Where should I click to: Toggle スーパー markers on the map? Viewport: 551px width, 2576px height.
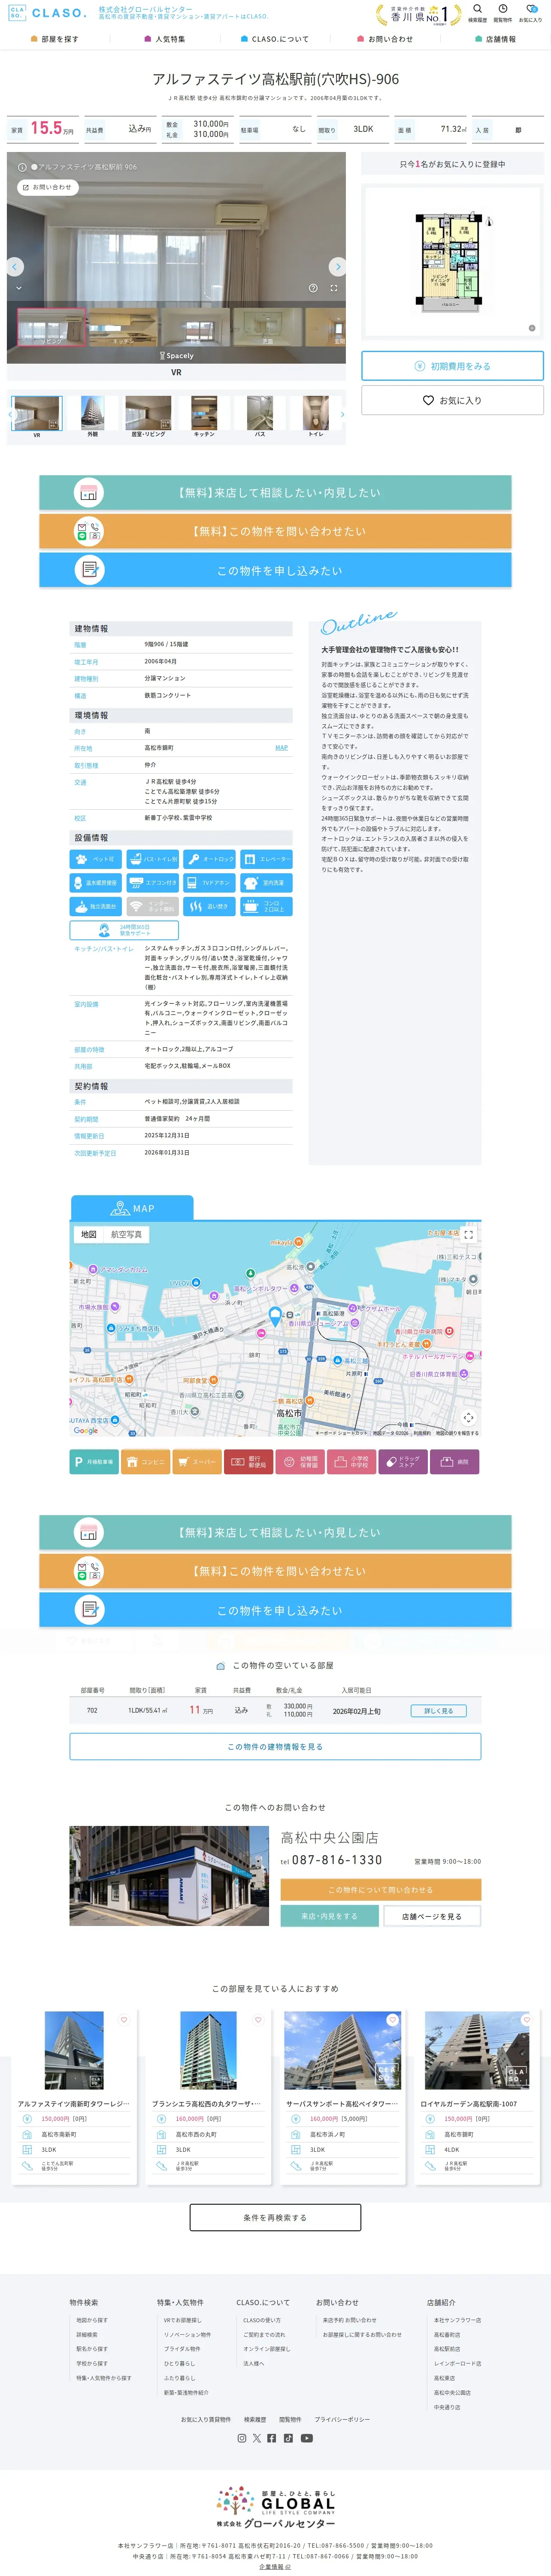pyautogui.click(x=197, y=1462)
